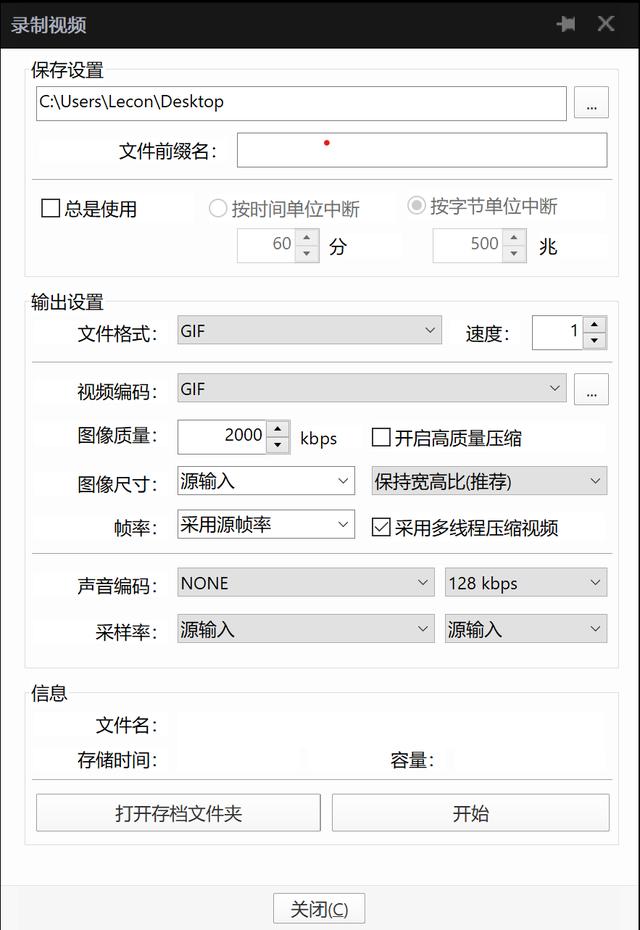Browse for save folder using ... button
Viewport: 640px width, 930px height.
click(x=591, y=103)
